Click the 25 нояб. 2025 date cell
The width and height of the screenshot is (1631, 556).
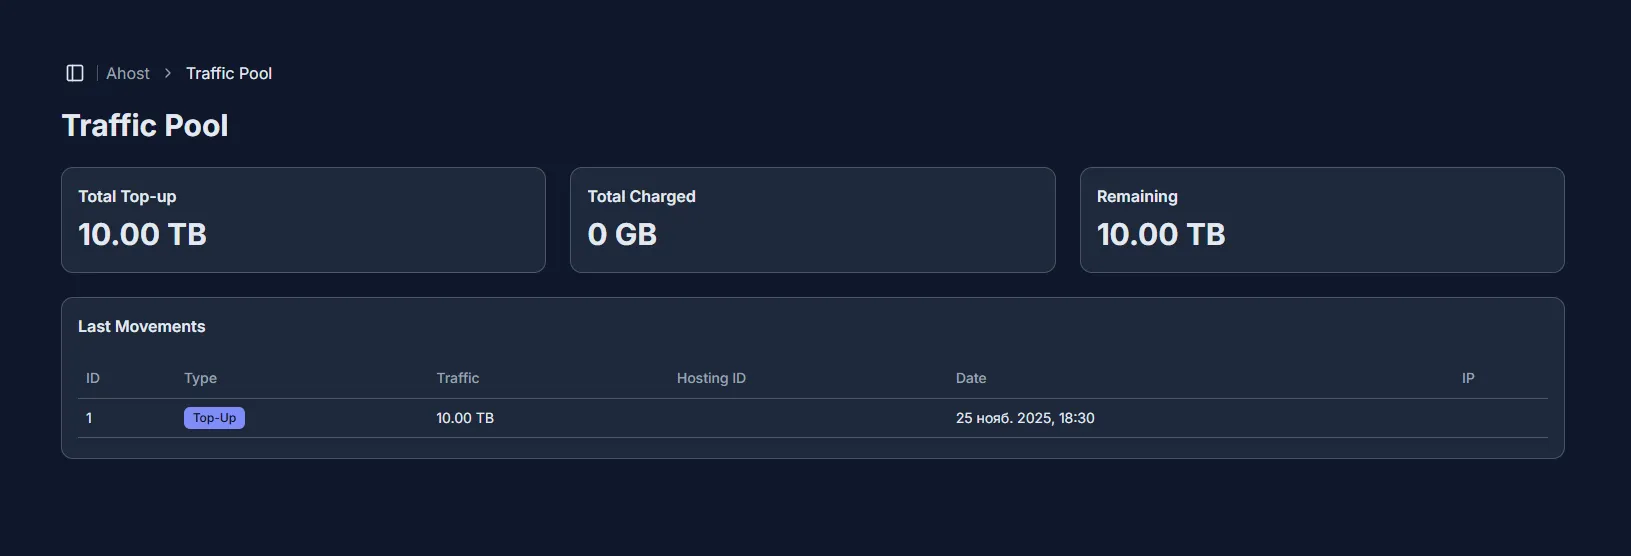click(x=1025, y=418)
